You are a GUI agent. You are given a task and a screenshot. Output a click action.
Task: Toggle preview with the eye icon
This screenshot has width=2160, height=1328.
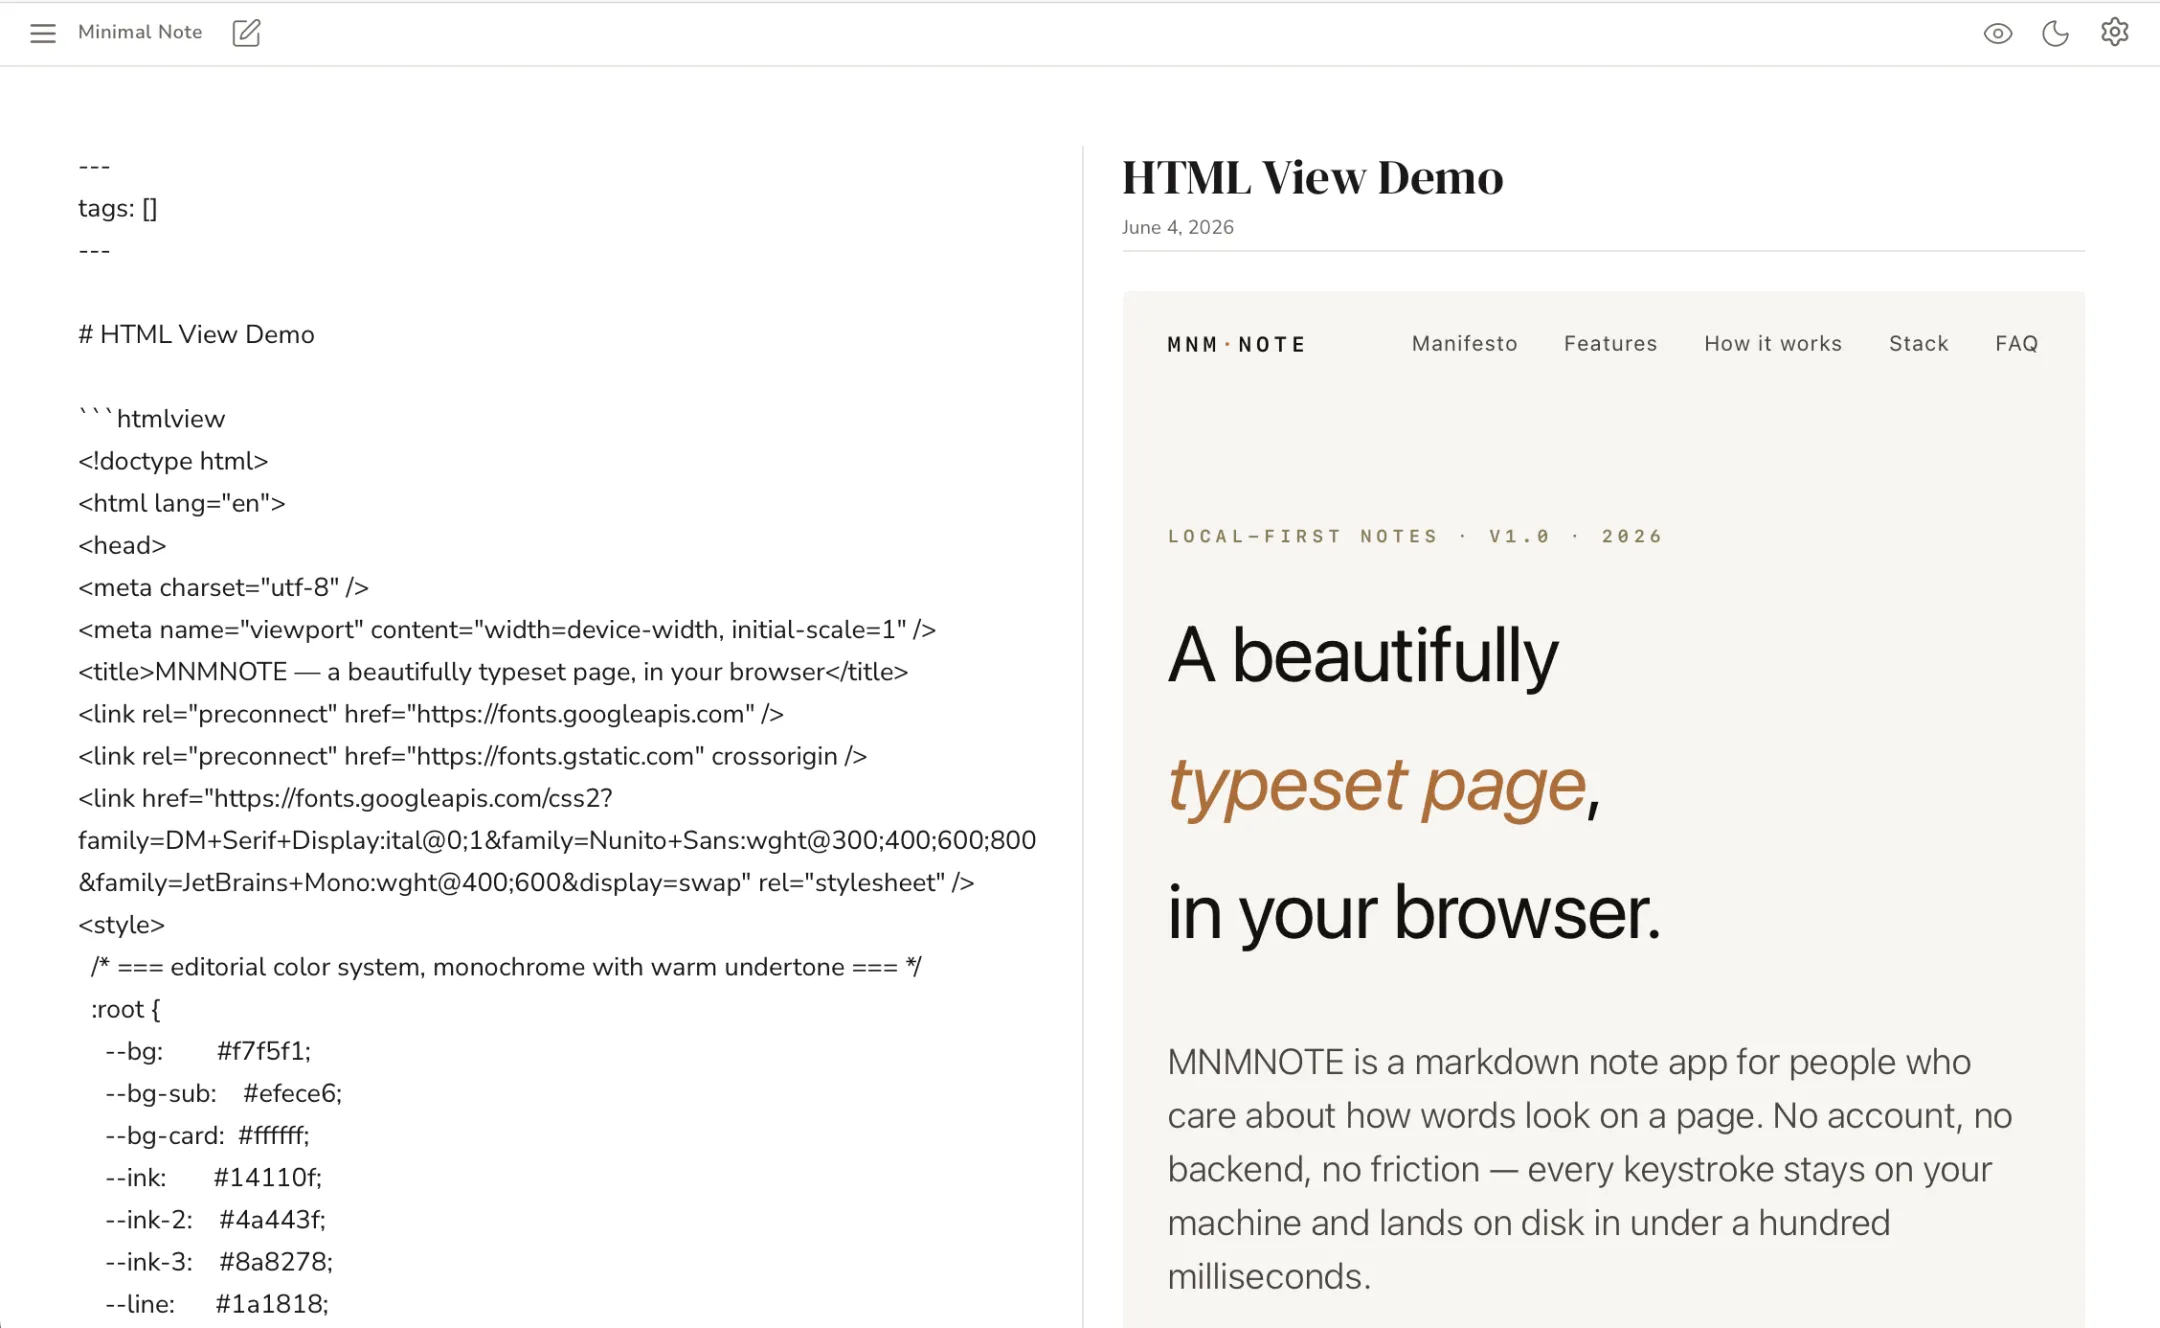[x=1997, y=33]
